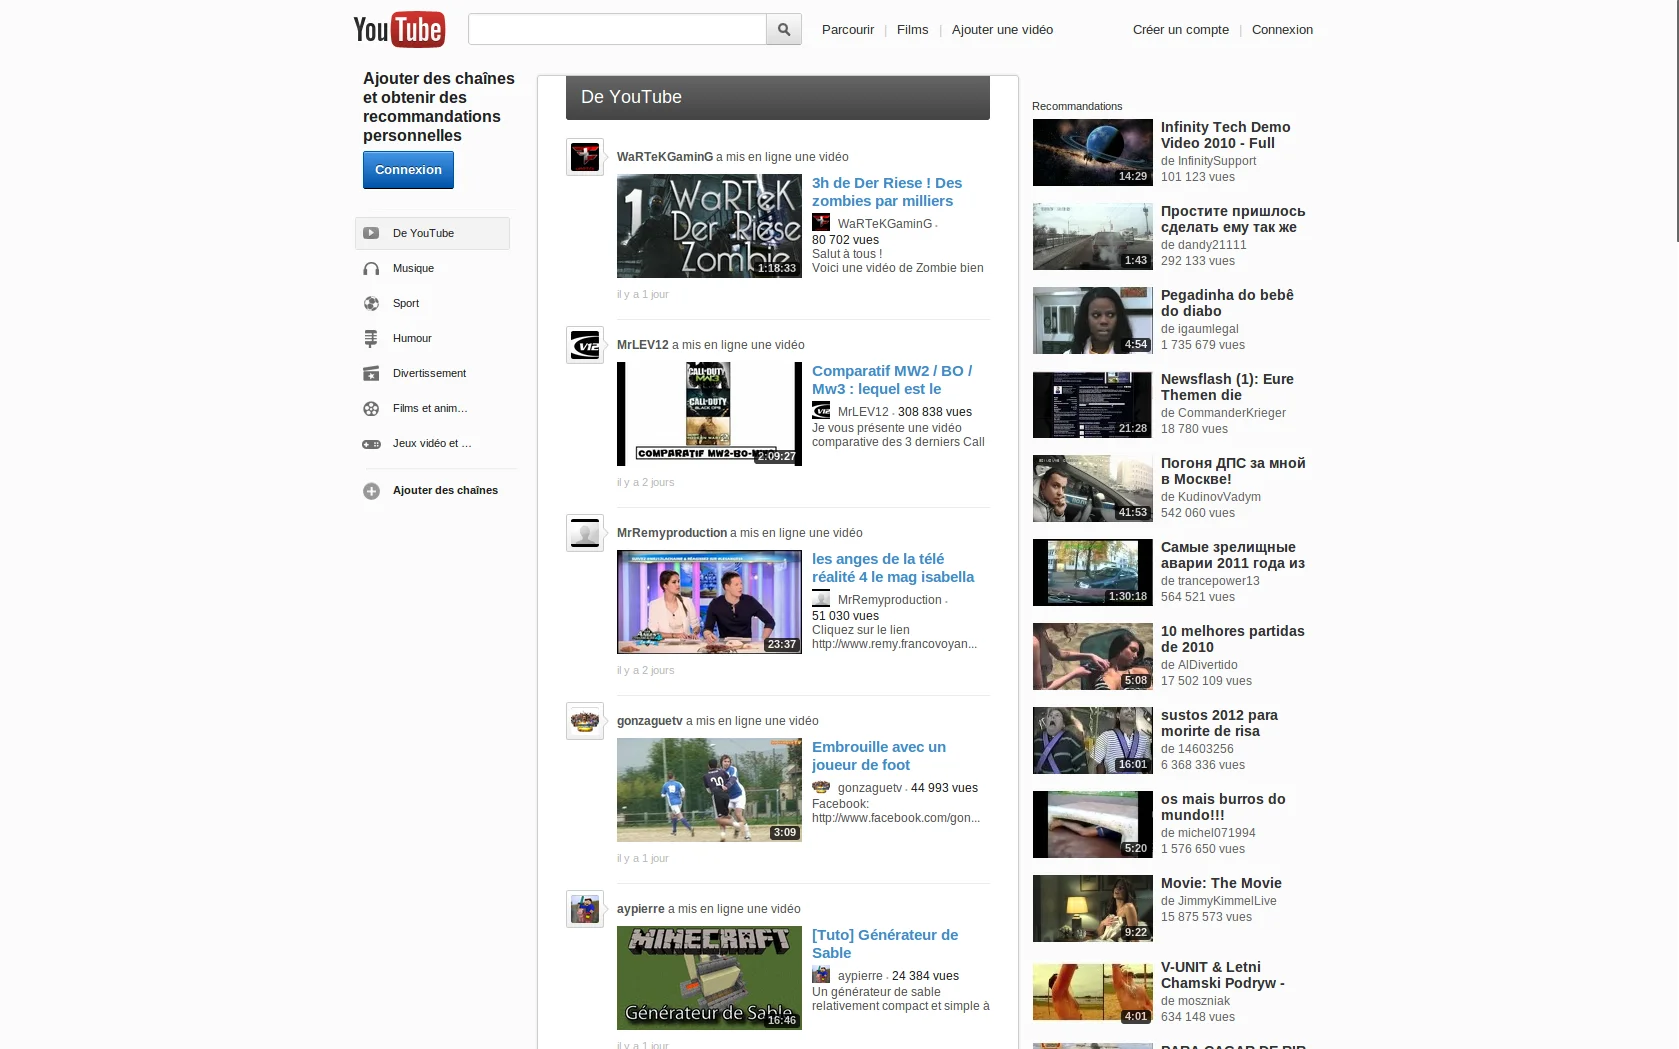The image size is (1679, 1049).
Task: Select Ajouter une vidéo in top navigation
Action: pyautogui.click(x=1002, y=30)
